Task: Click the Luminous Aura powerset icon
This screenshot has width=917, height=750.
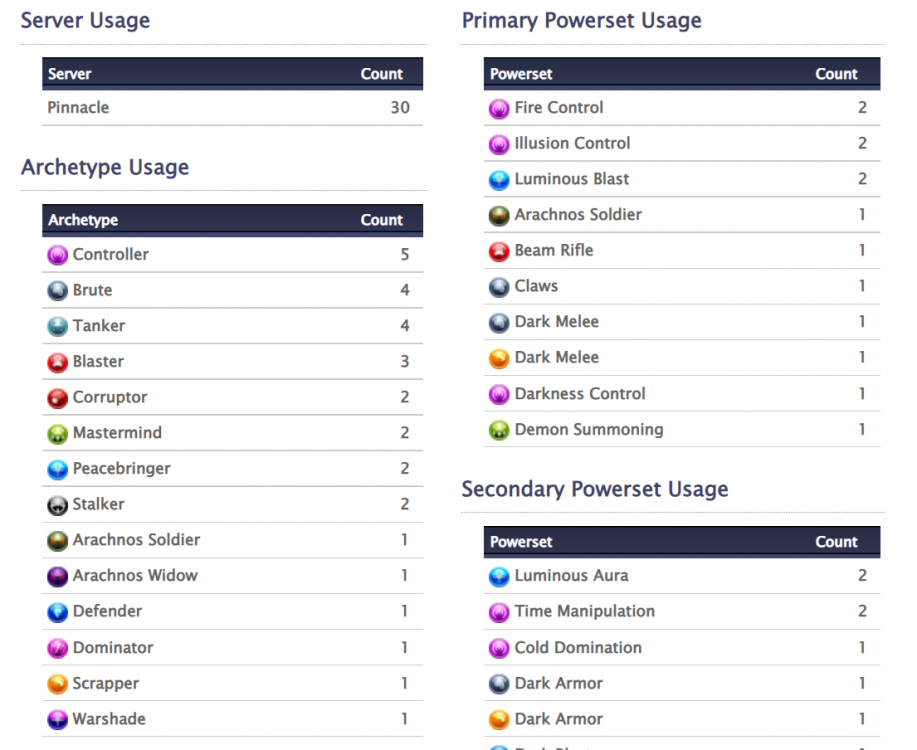Action: coord(499,576)
